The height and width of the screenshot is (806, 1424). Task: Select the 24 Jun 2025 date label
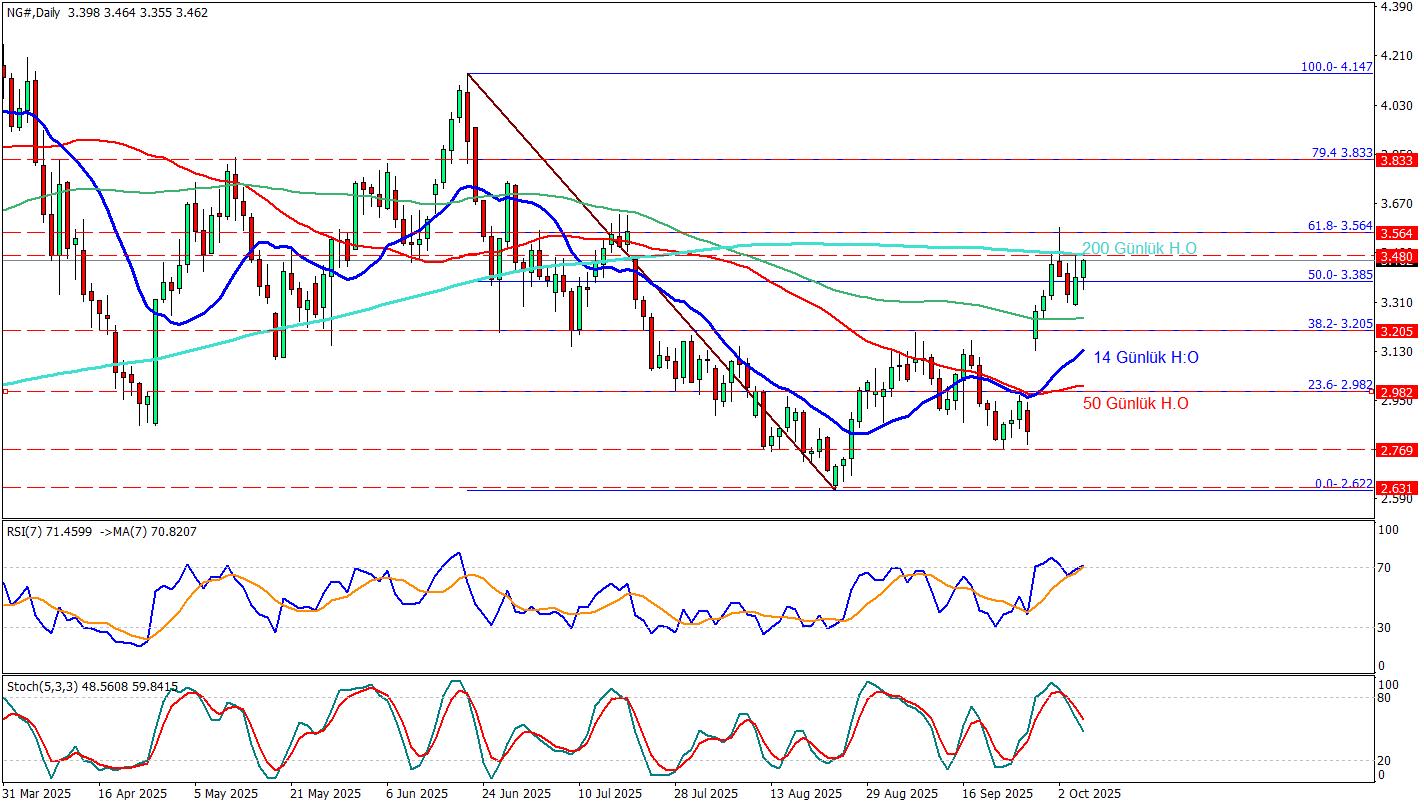point(516,793)
